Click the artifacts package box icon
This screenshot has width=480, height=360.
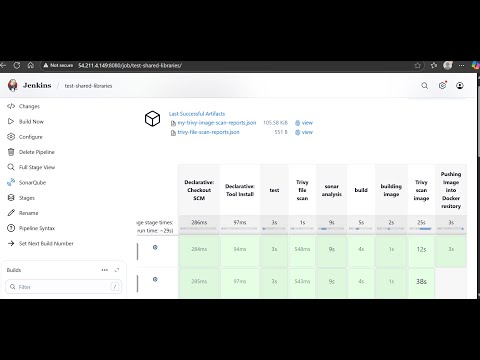coord(152,119)
